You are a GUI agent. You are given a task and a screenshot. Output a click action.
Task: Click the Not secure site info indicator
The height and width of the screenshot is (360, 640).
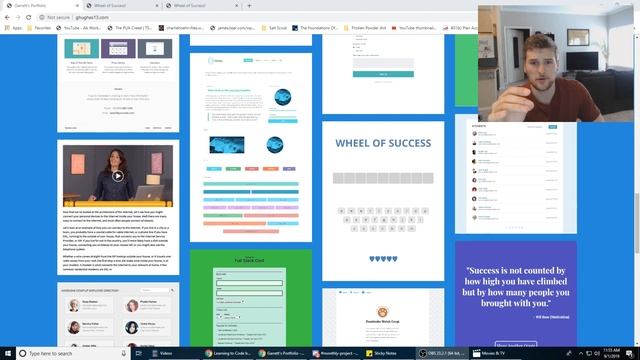[x=55, y=18]
